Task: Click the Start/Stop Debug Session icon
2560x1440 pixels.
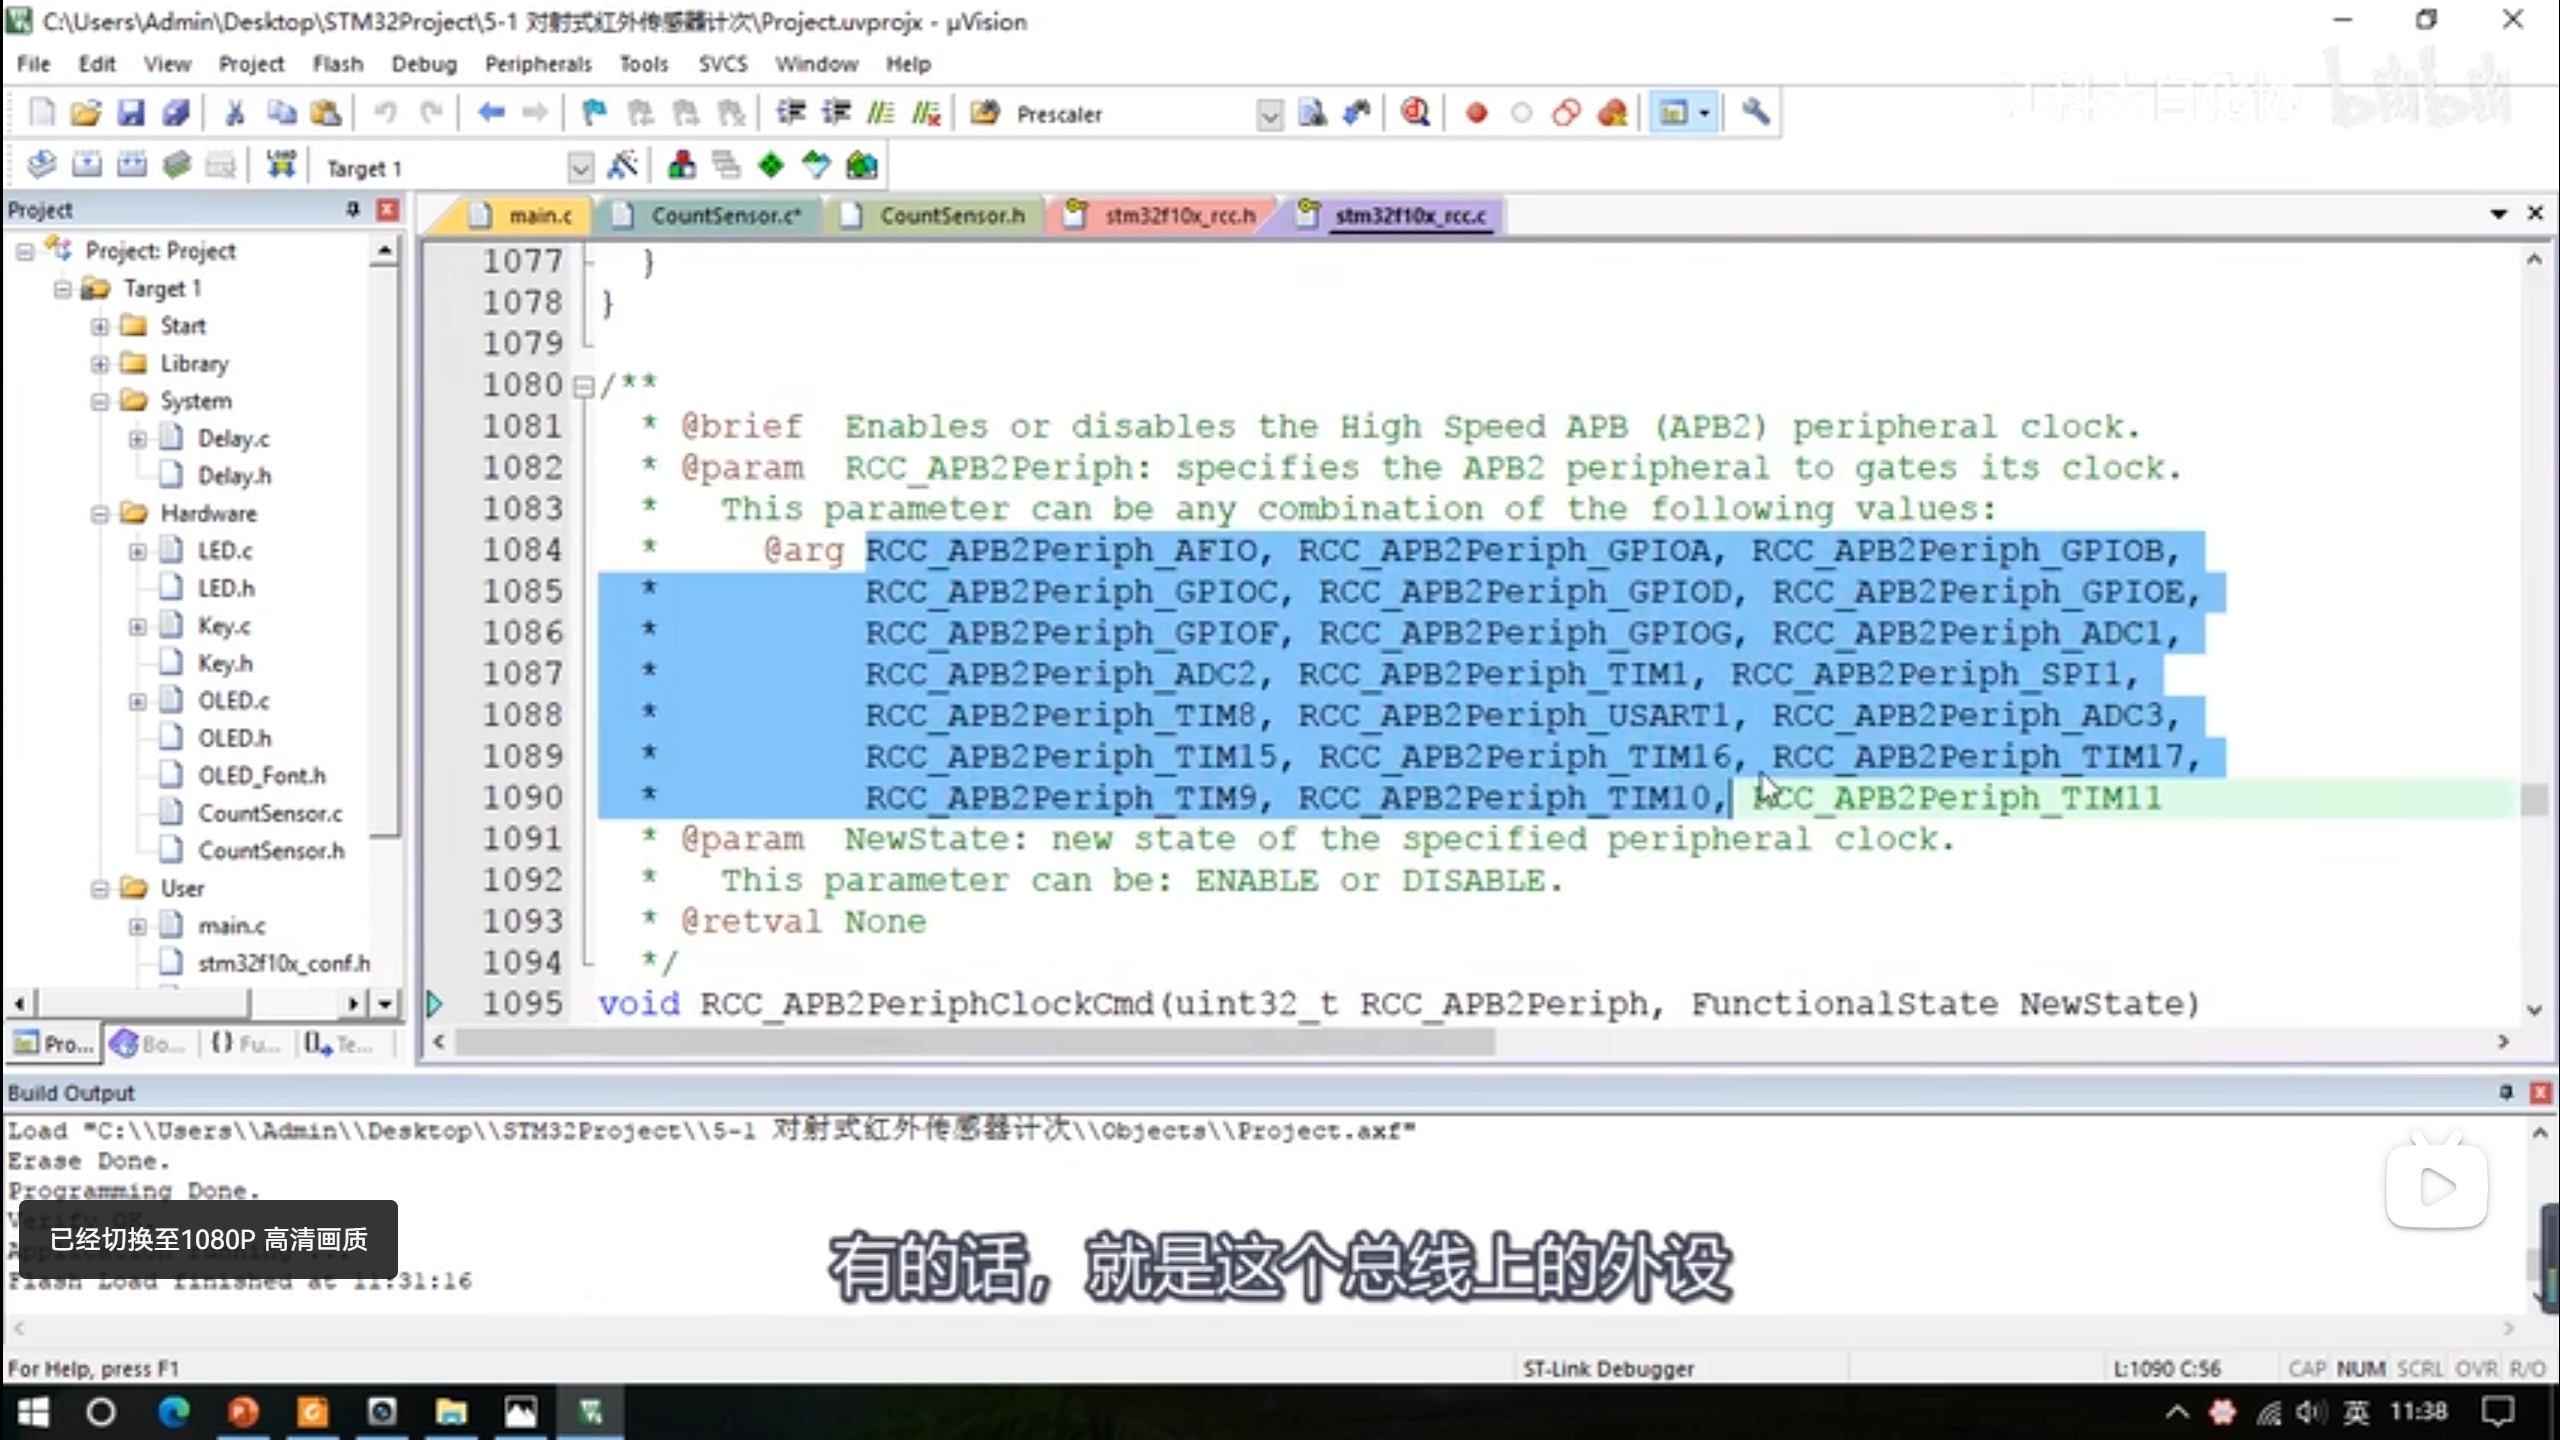Action: pyautogui.click(x=1415, y=113)
